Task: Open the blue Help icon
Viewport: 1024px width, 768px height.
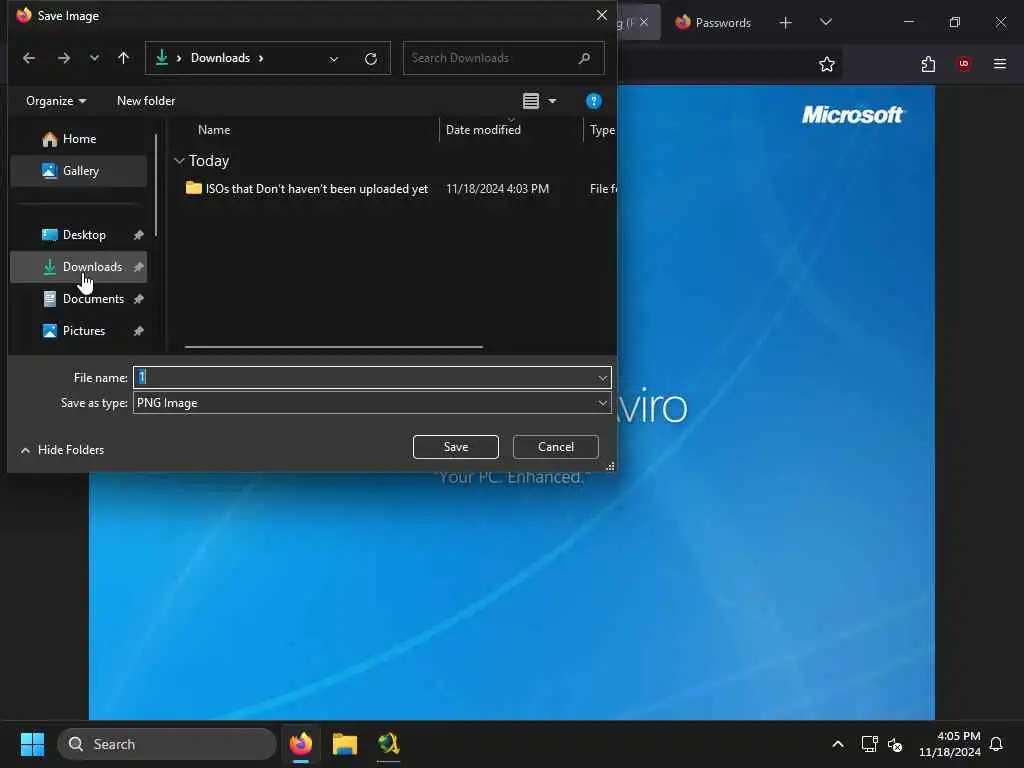Action: [x=594, y=101]
